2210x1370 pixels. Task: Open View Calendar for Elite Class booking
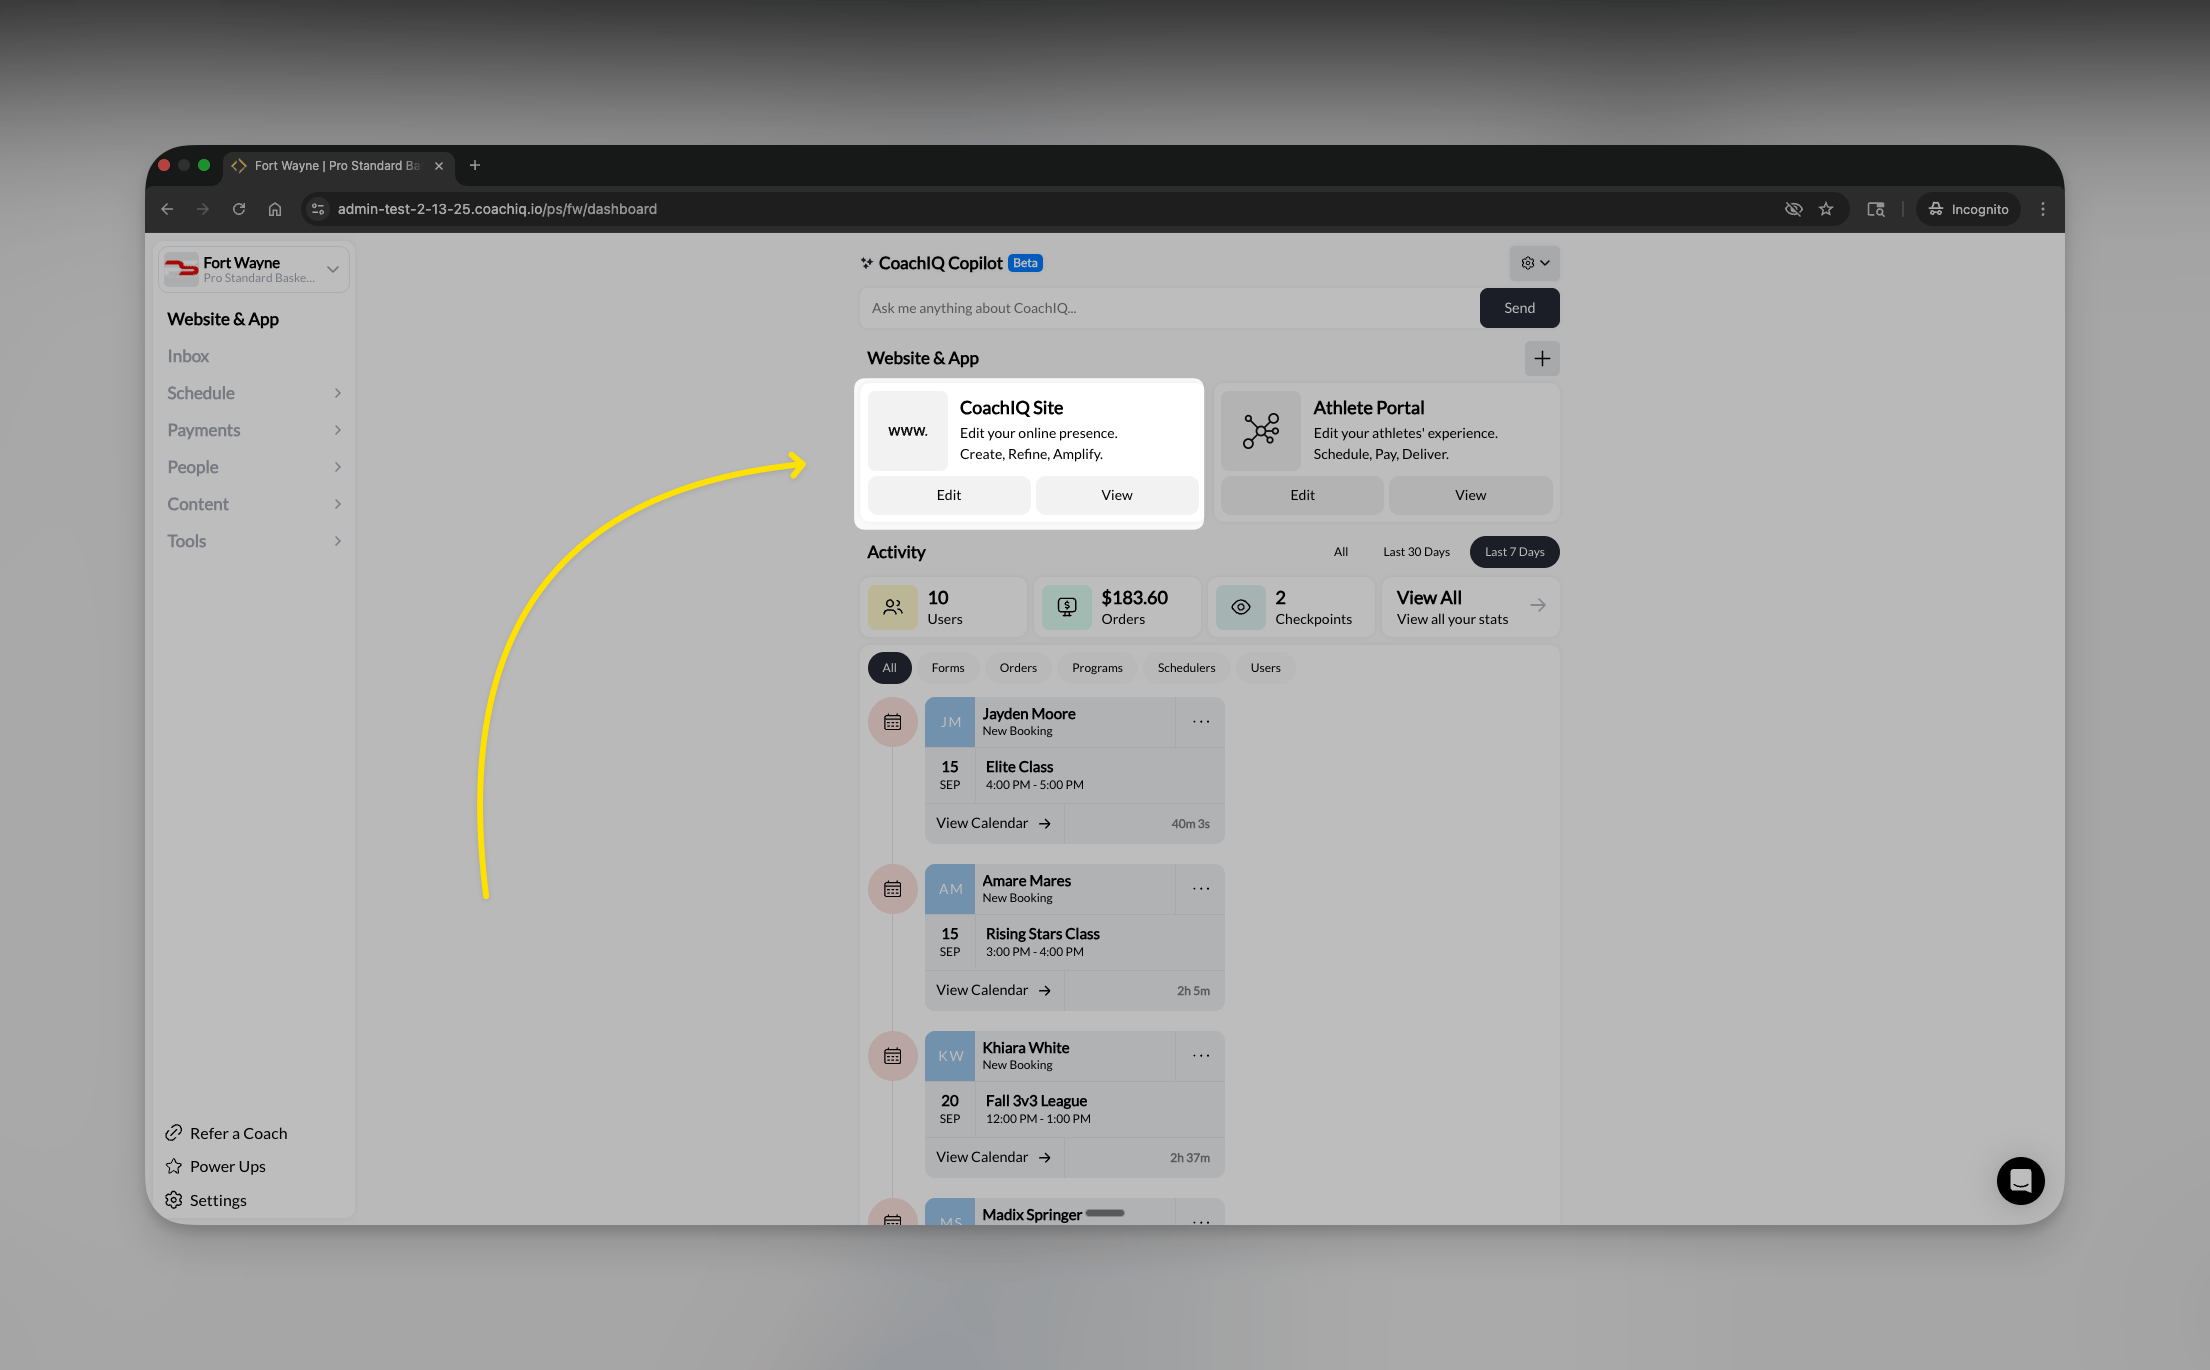(994, 823)
